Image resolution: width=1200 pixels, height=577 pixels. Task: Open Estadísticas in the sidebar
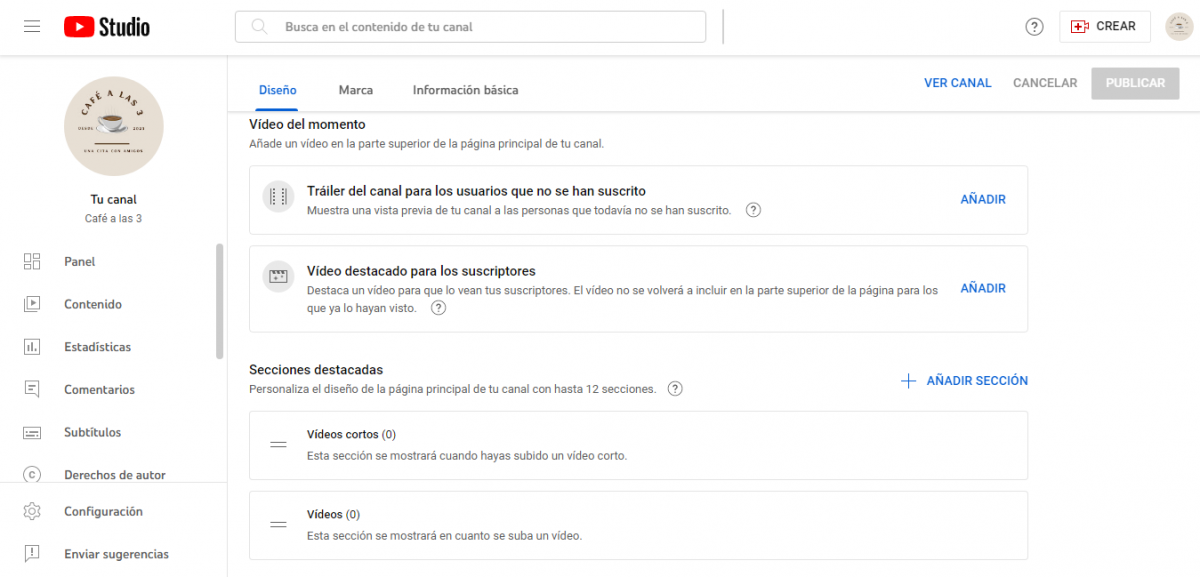tap(97, 347)
